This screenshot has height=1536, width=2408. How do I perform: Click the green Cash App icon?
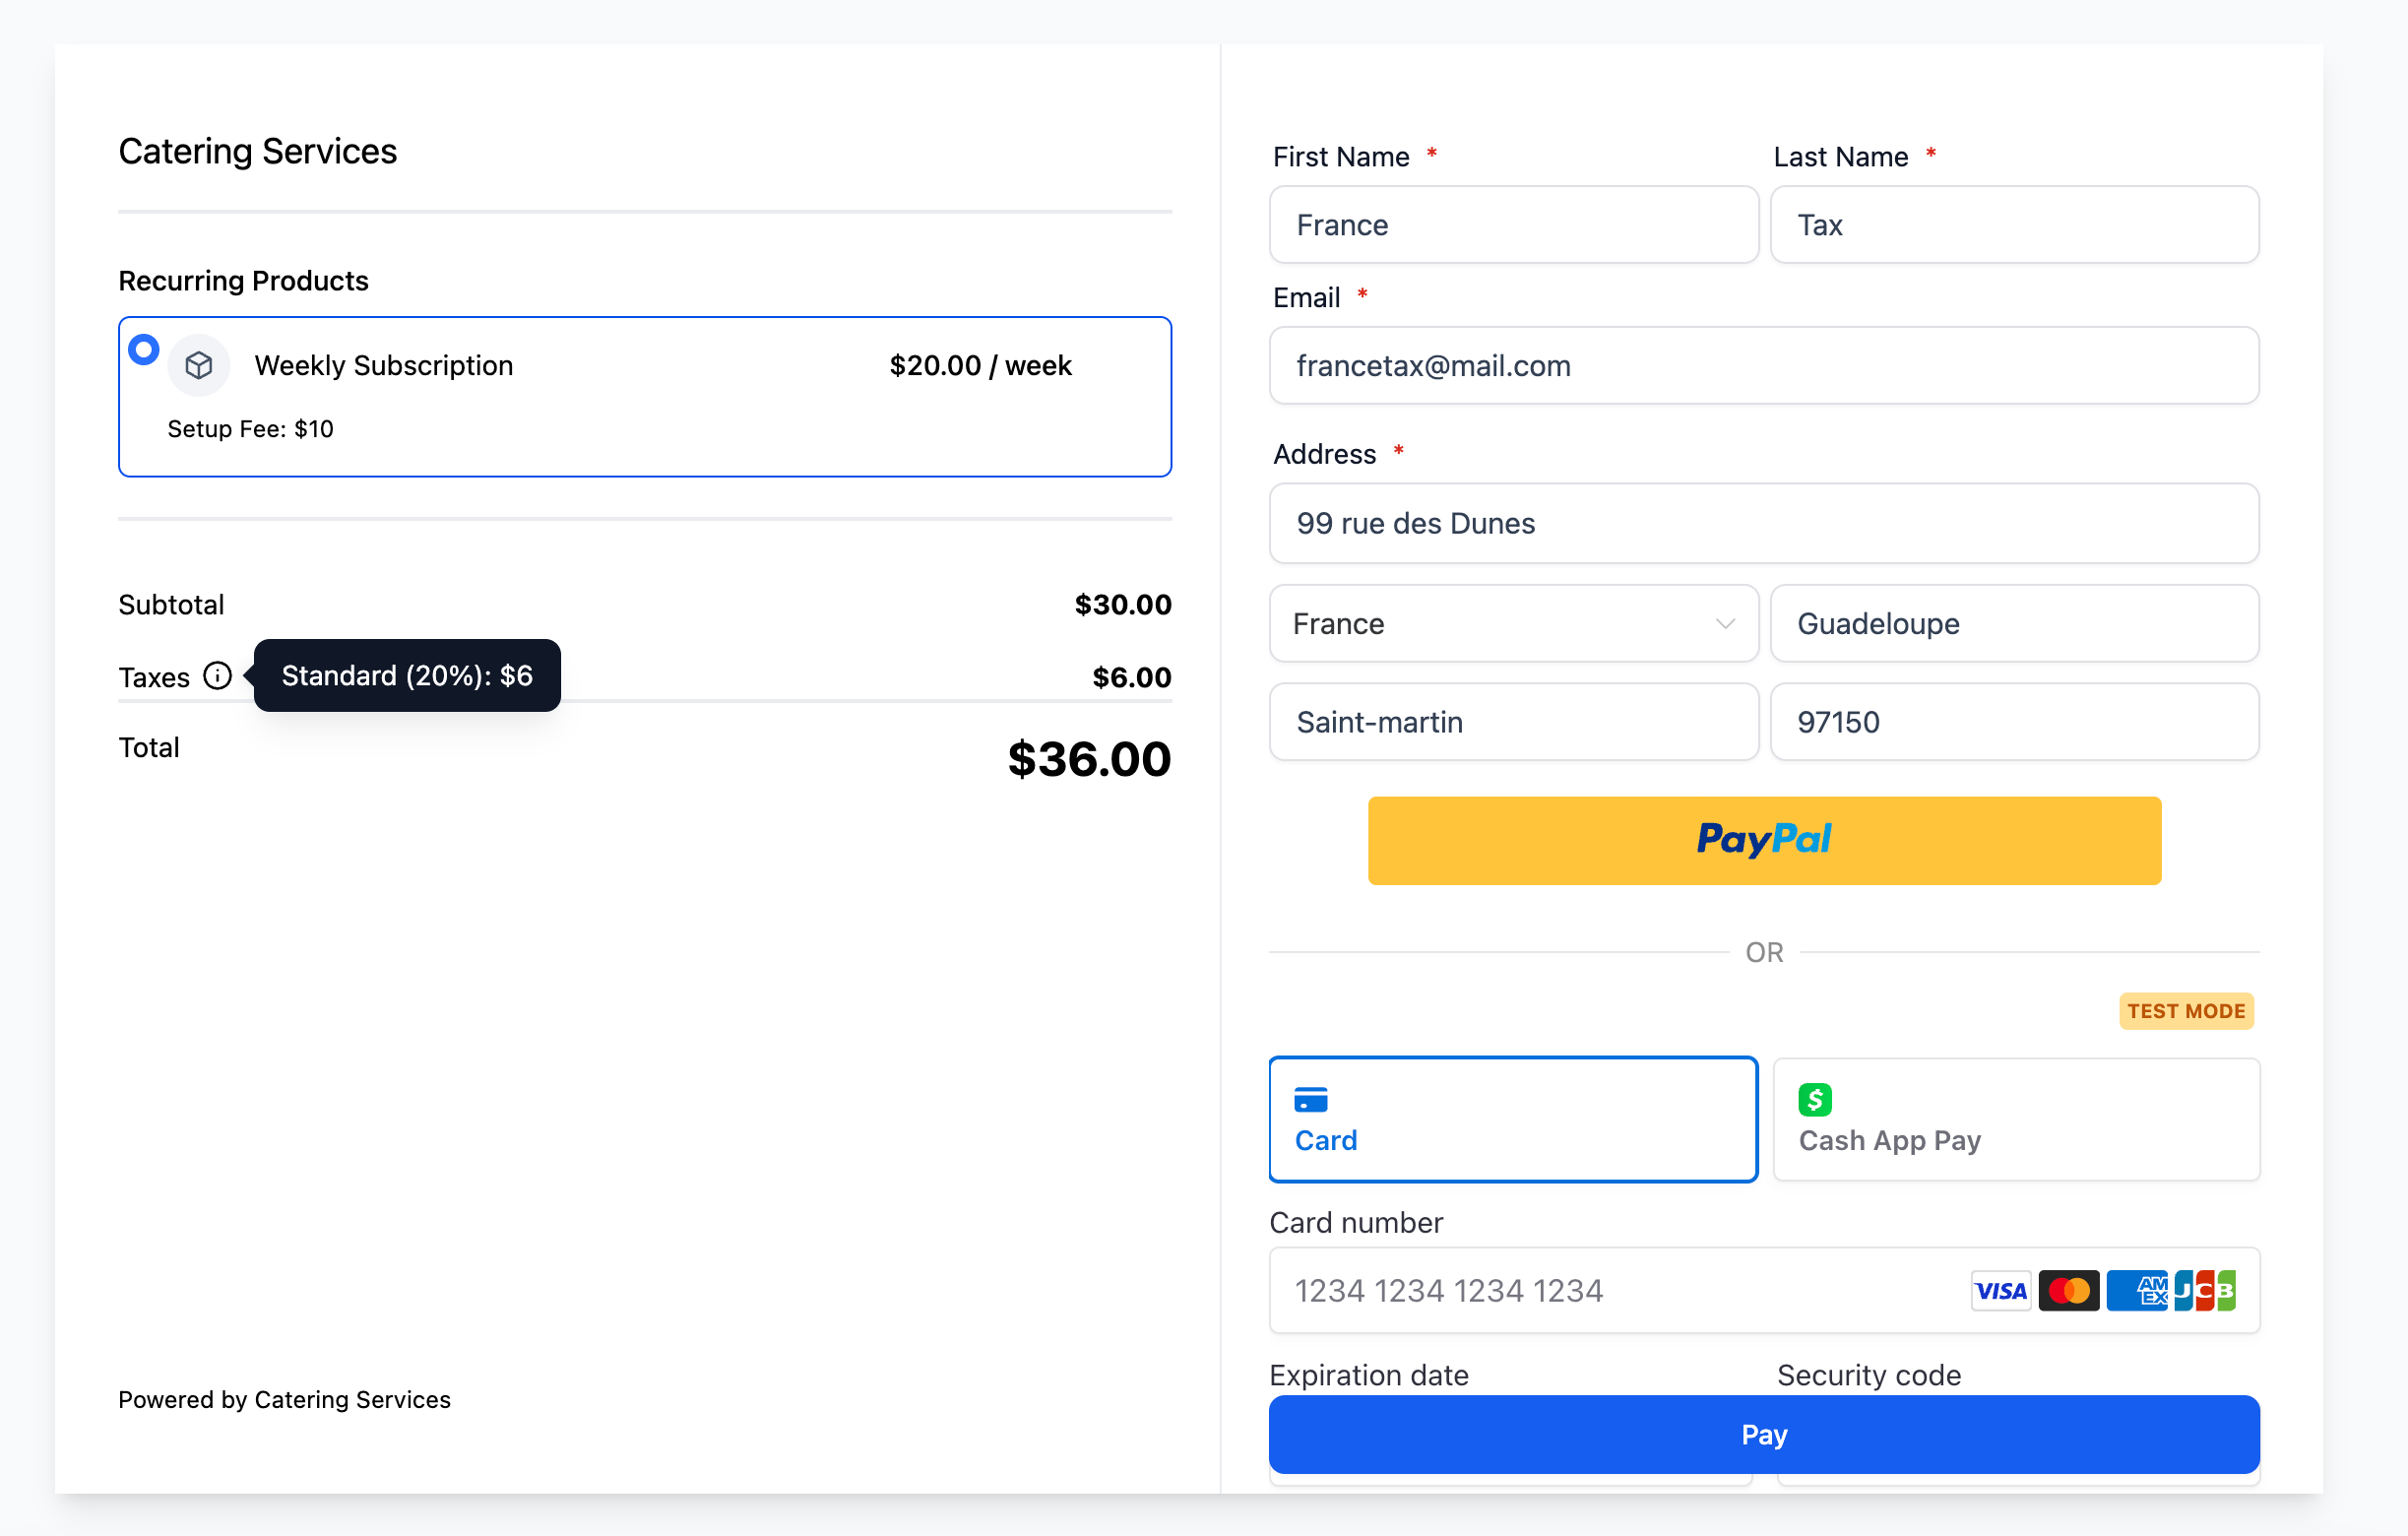(1814, 1099)
